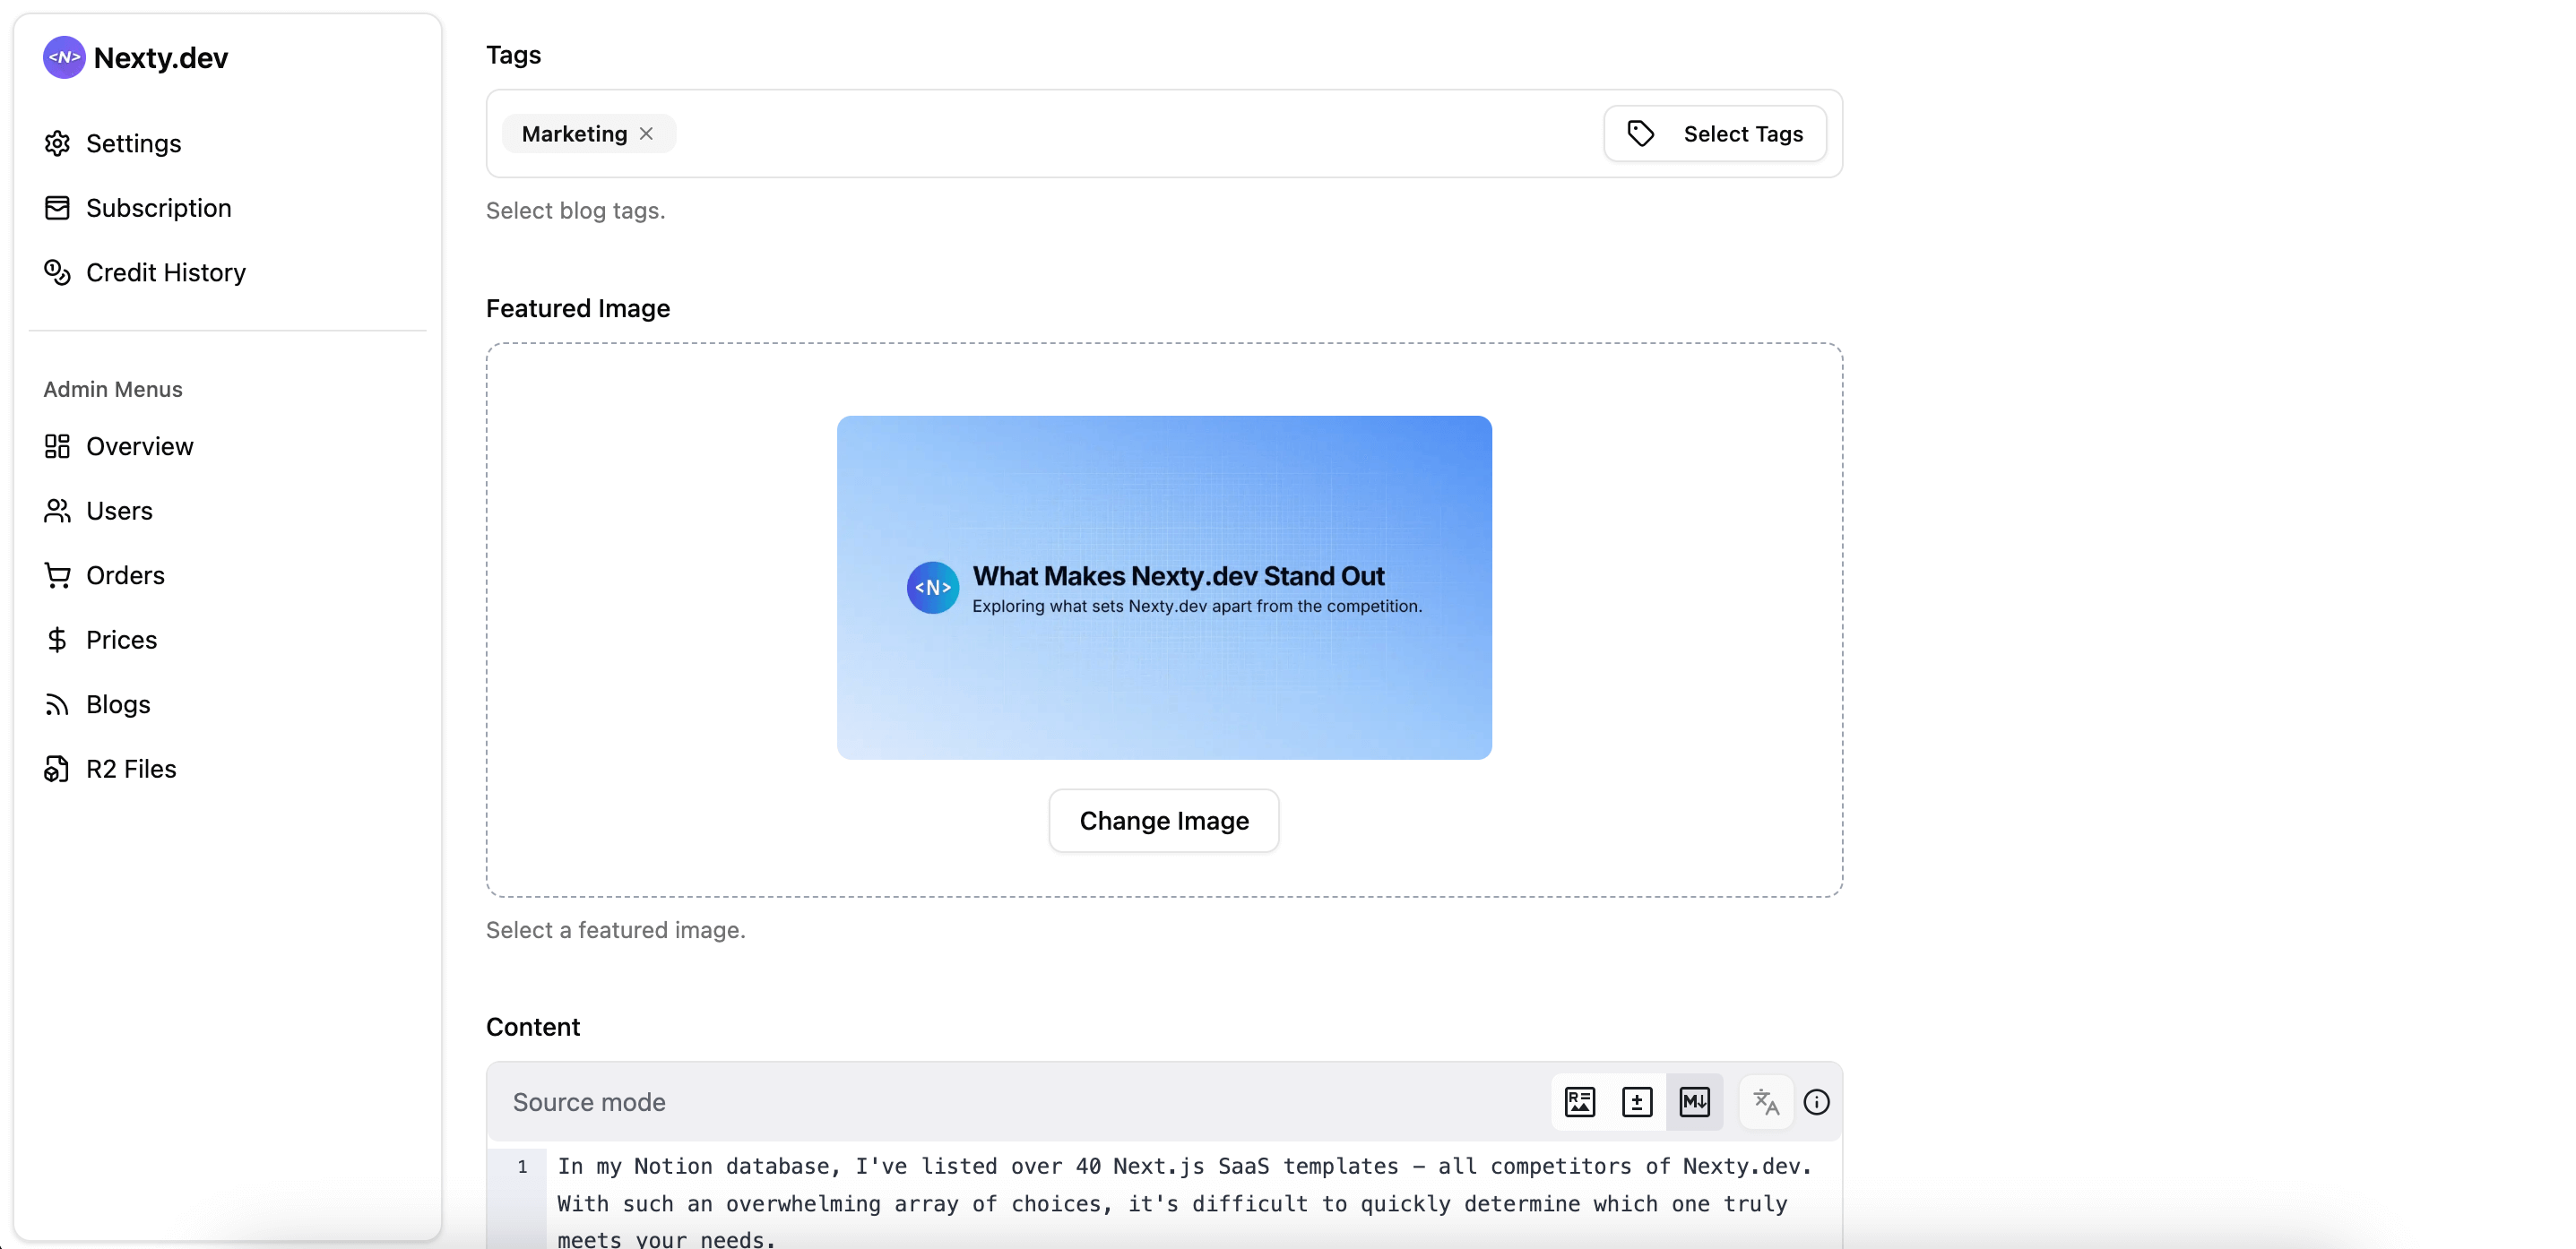The width and height of the screenshot is (2576, 1249).
Task: Click the Change Image button
Action: 1163,821
